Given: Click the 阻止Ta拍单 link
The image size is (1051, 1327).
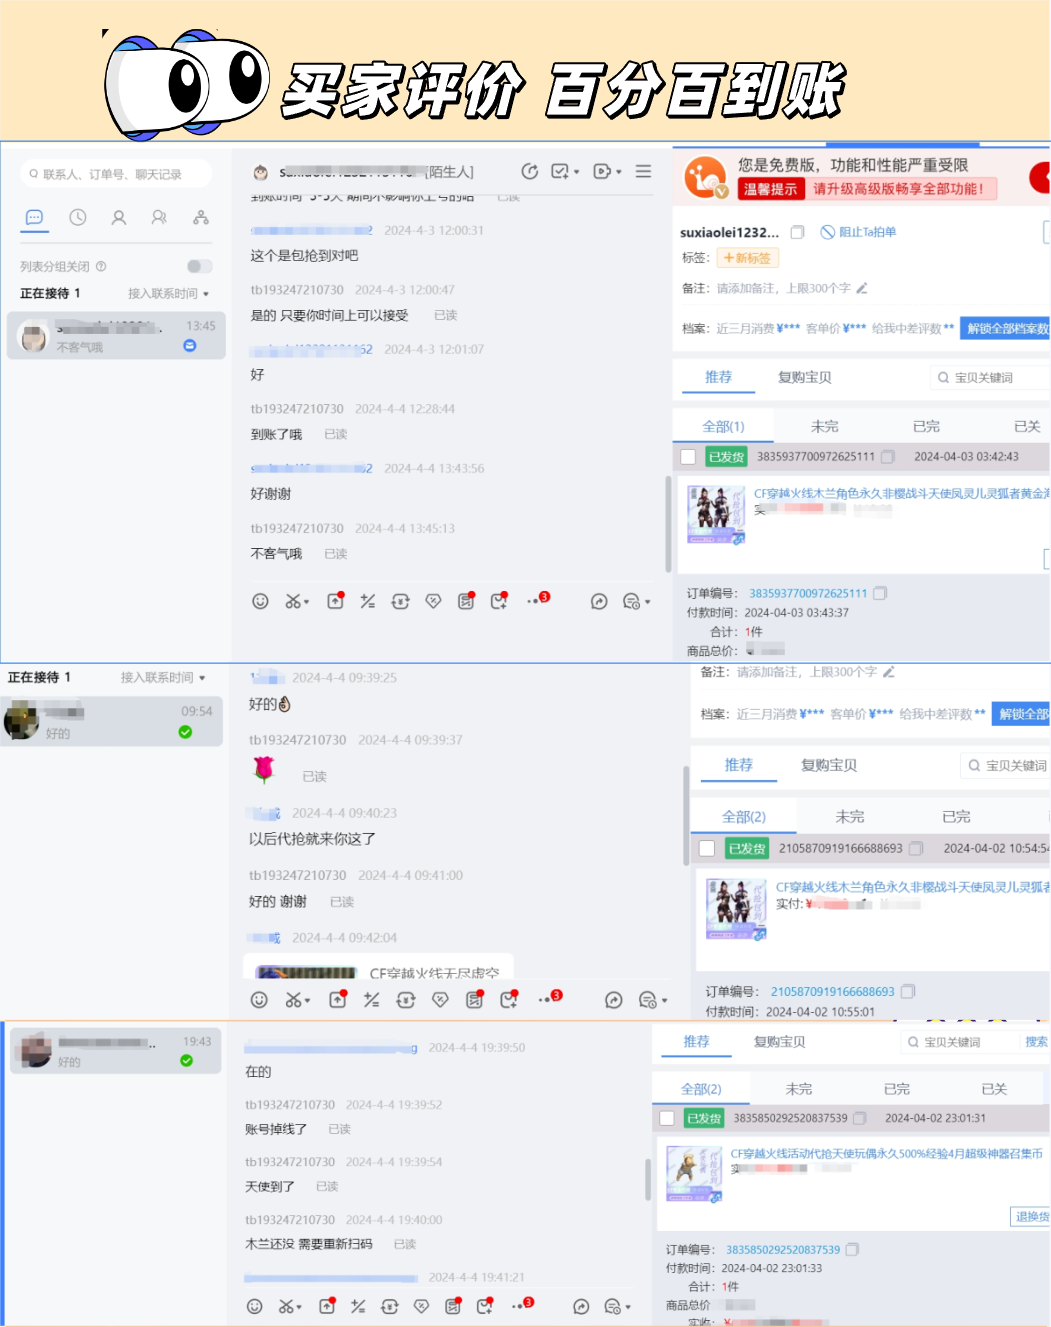Looking at the screenshot, I should (x=858, y=232).
